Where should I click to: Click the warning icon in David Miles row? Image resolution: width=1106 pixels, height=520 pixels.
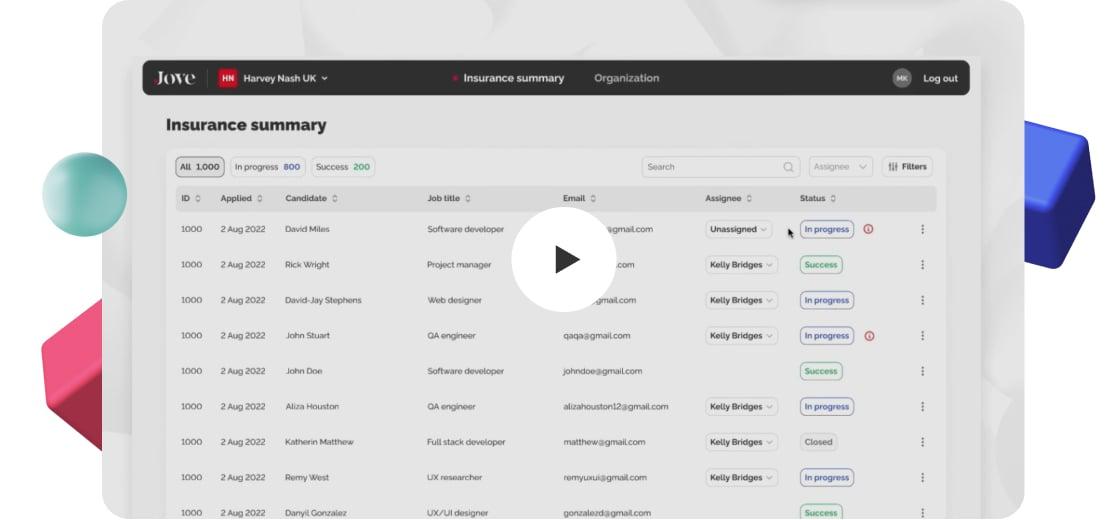click(868, 229)
